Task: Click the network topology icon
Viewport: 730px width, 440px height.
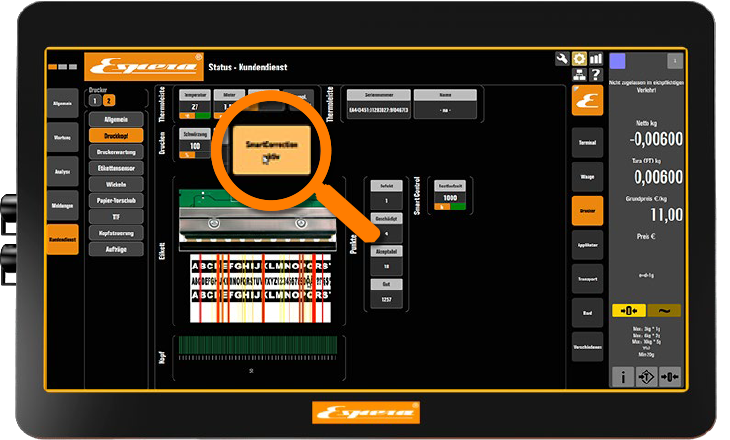Action: pos(579,75)
